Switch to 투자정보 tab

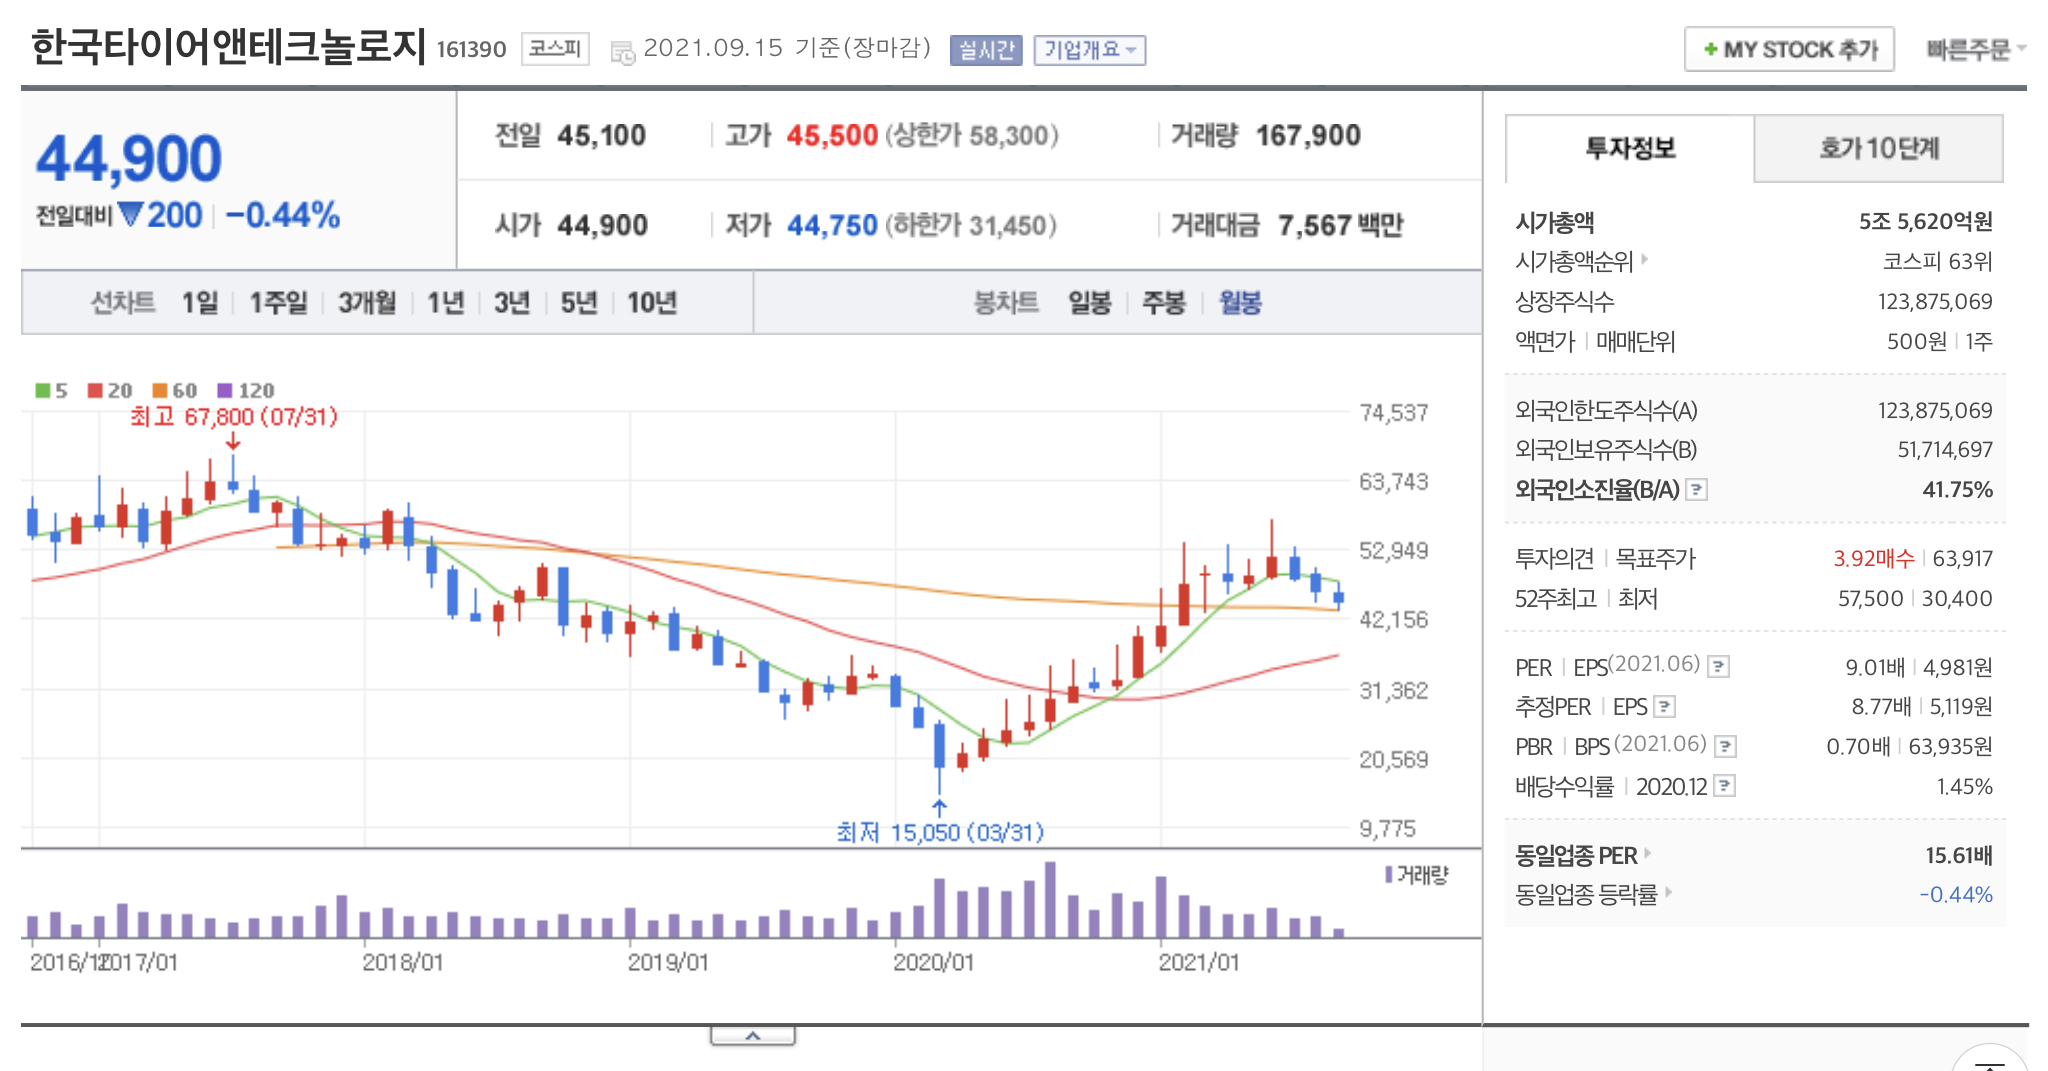click(x=1630, y=148)
